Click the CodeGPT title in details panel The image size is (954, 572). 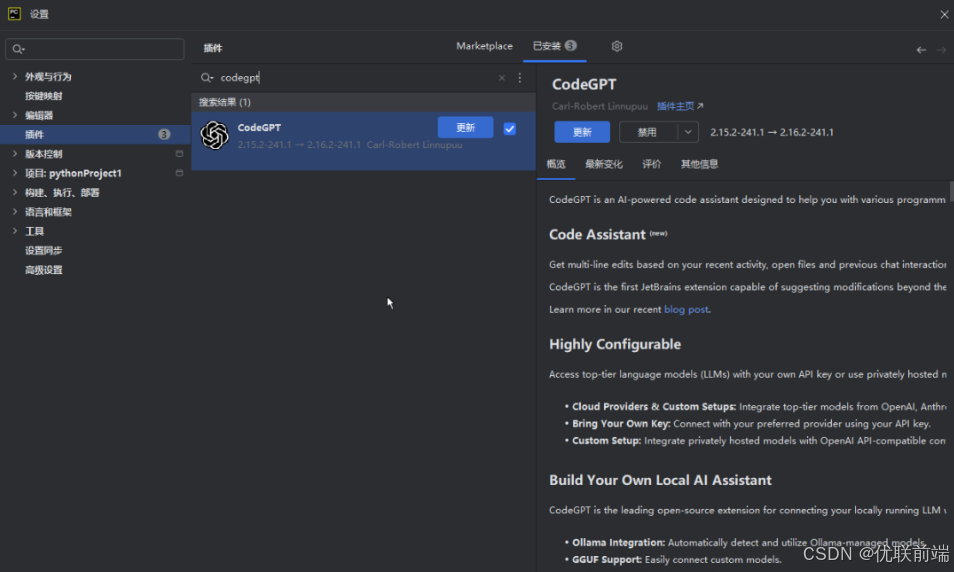[x=584, y=85]
